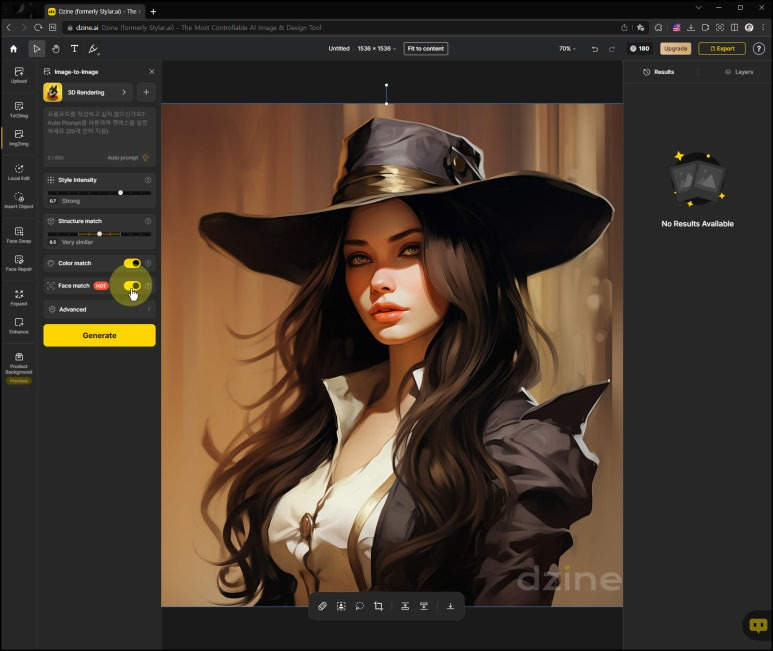Viewport: 773px width, 651px height.
Task: Click the lasso select icon in bottom toolbar
Action: tap(359, 606)
